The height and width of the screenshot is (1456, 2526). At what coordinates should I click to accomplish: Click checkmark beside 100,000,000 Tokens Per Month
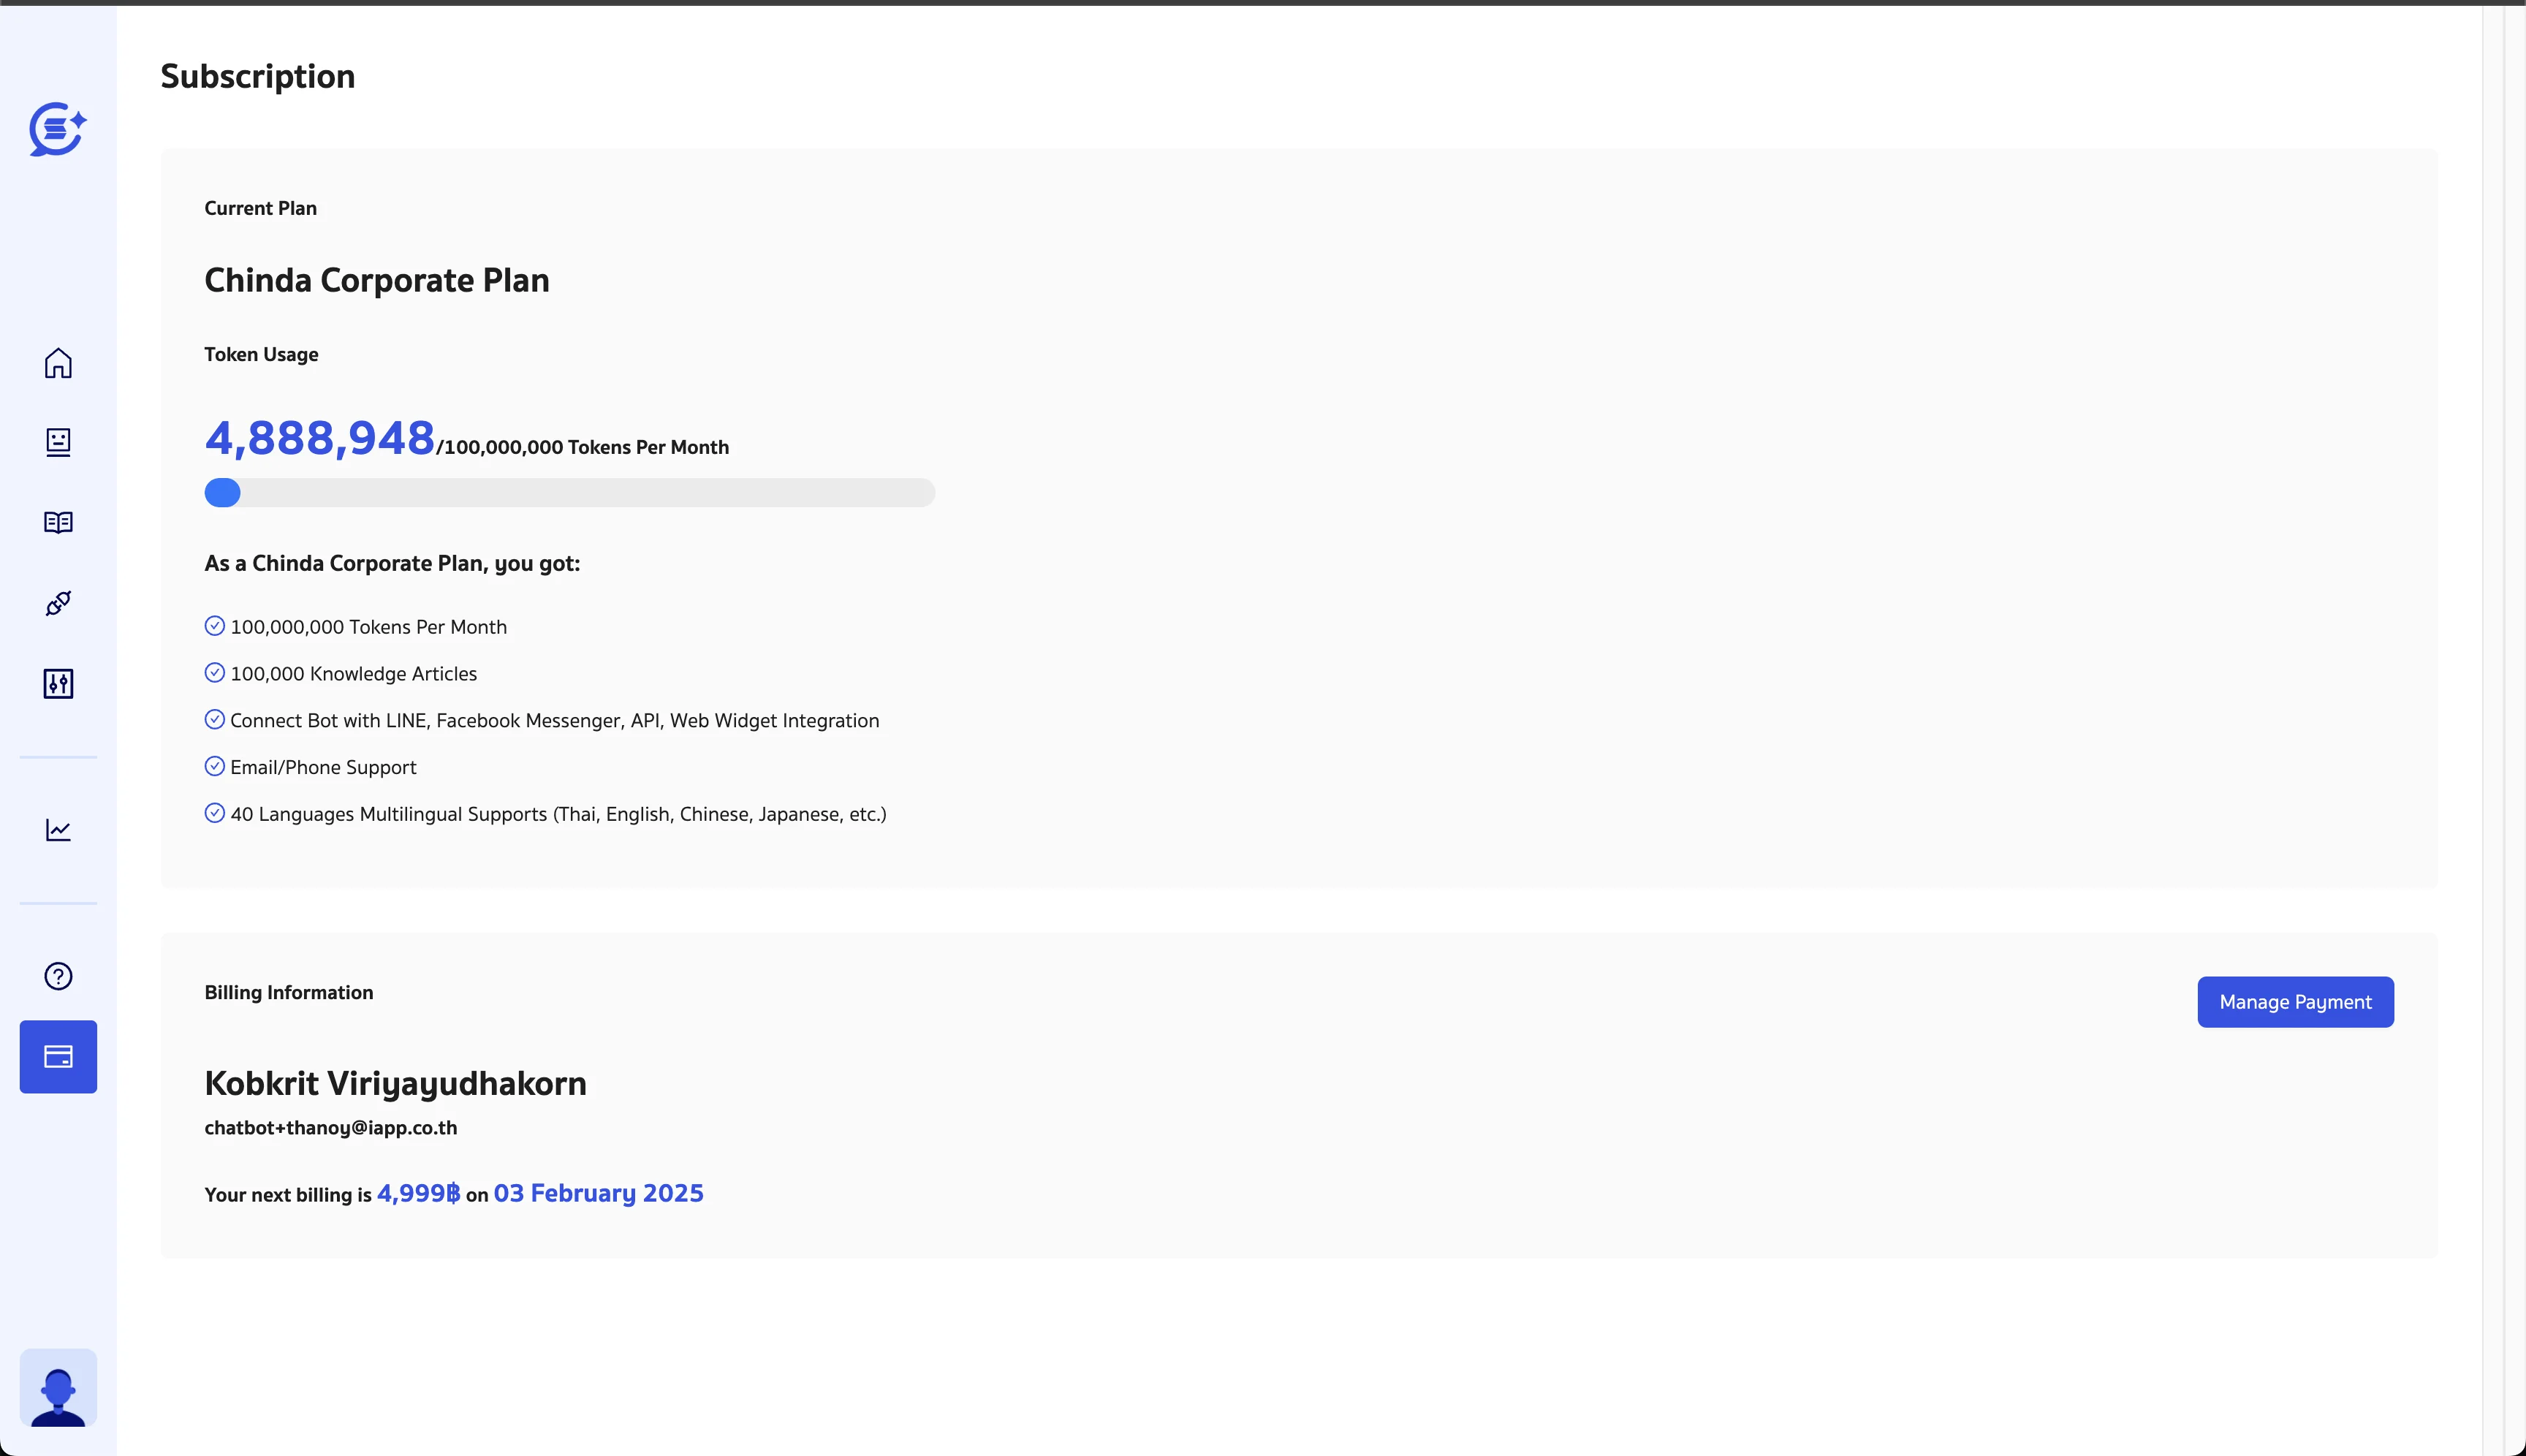click(x=214, y=626)
